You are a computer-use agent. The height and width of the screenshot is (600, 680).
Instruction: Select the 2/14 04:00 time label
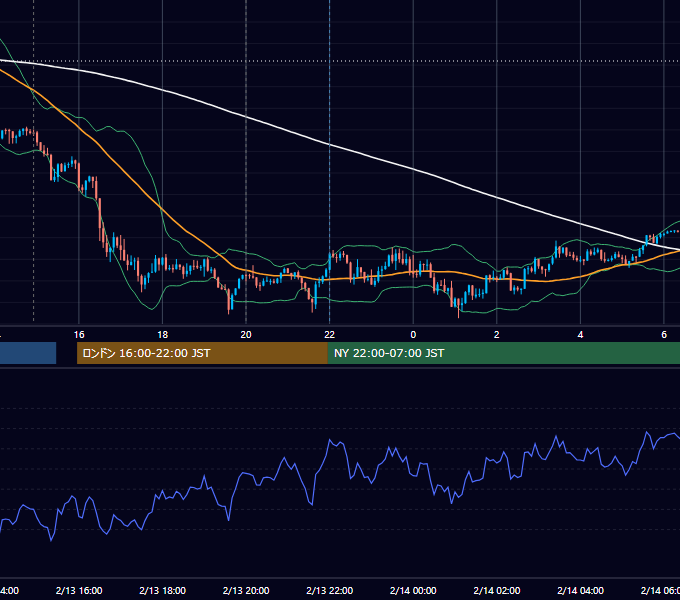[580, 590]
